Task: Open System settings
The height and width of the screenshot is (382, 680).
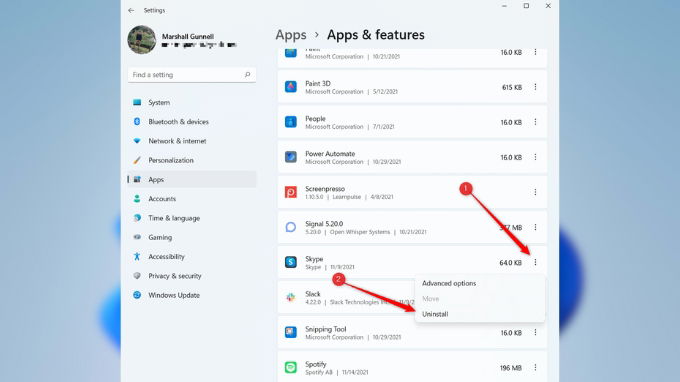Action: tap(192, 102)
